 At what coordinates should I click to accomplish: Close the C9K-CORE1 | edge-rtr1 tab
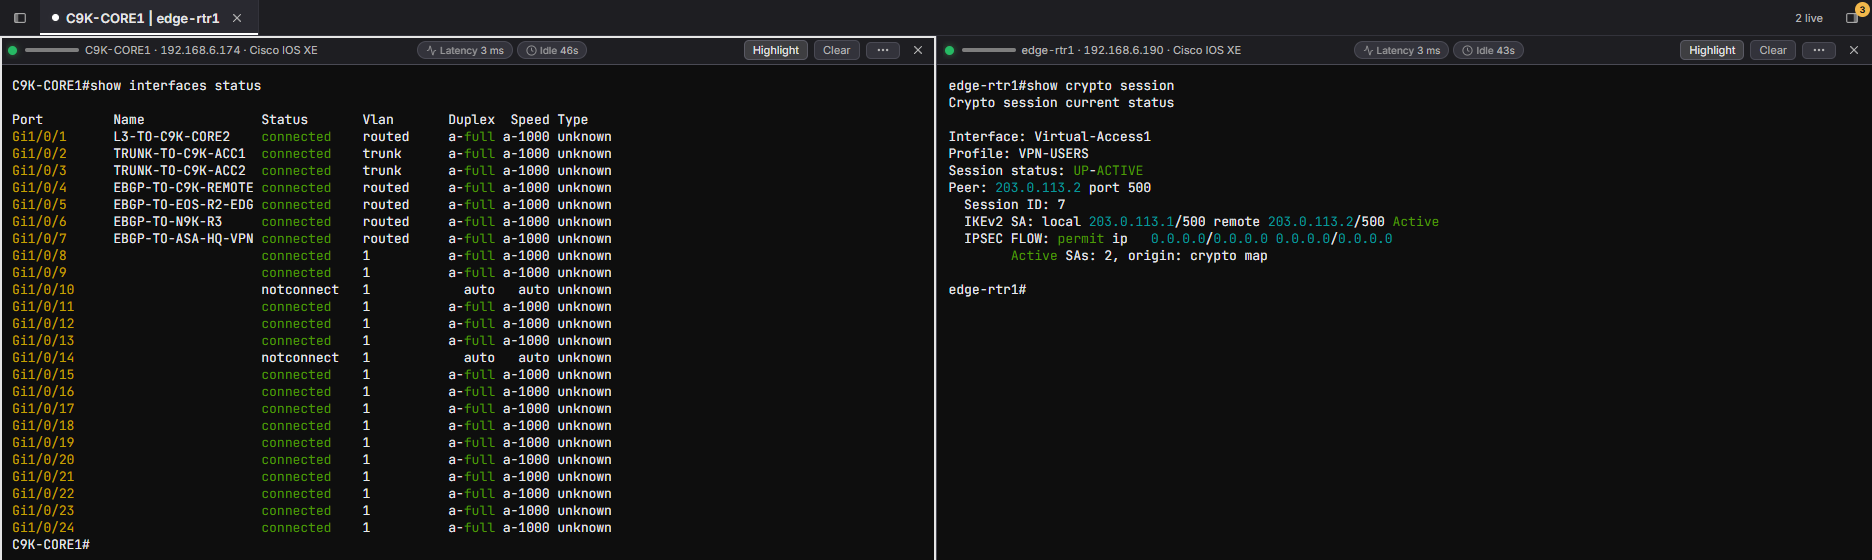coord(237,18)
